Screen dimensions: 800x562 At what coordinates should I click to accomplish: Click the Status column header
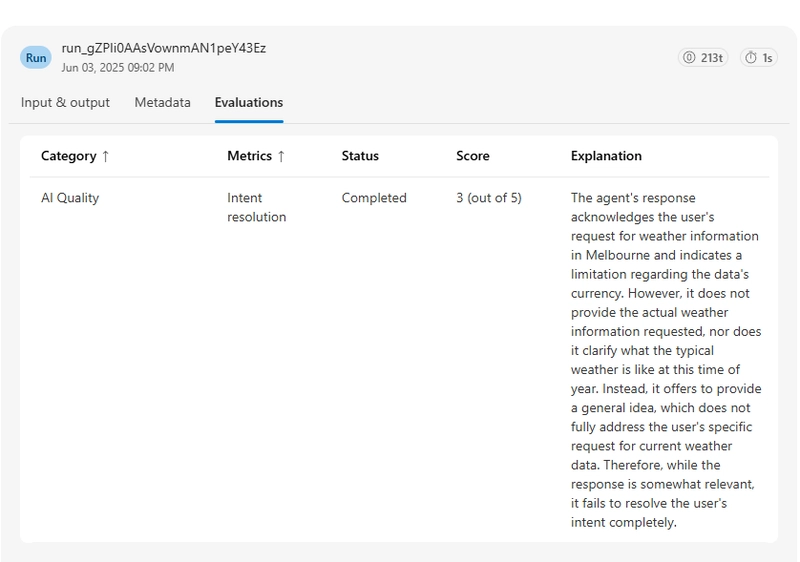[x=360, y=156]
